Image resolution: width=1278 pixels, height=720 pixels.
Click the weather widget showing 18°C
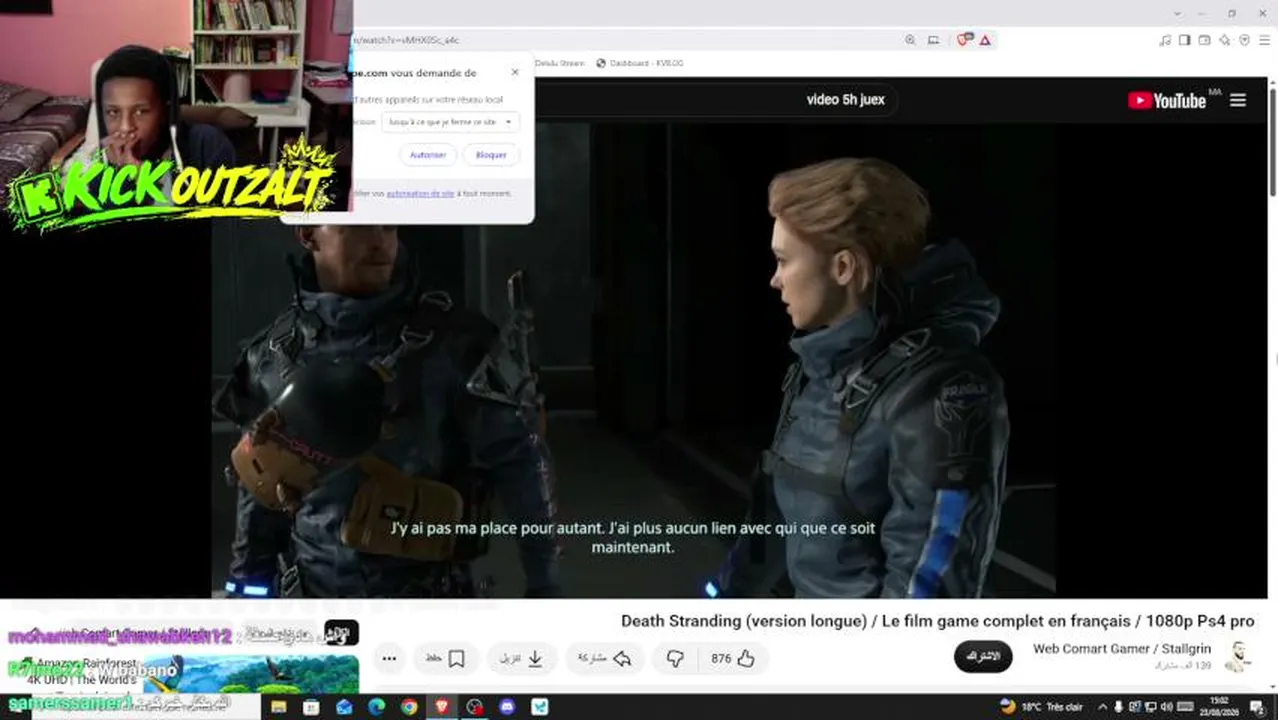click(x=1041, y=707)
